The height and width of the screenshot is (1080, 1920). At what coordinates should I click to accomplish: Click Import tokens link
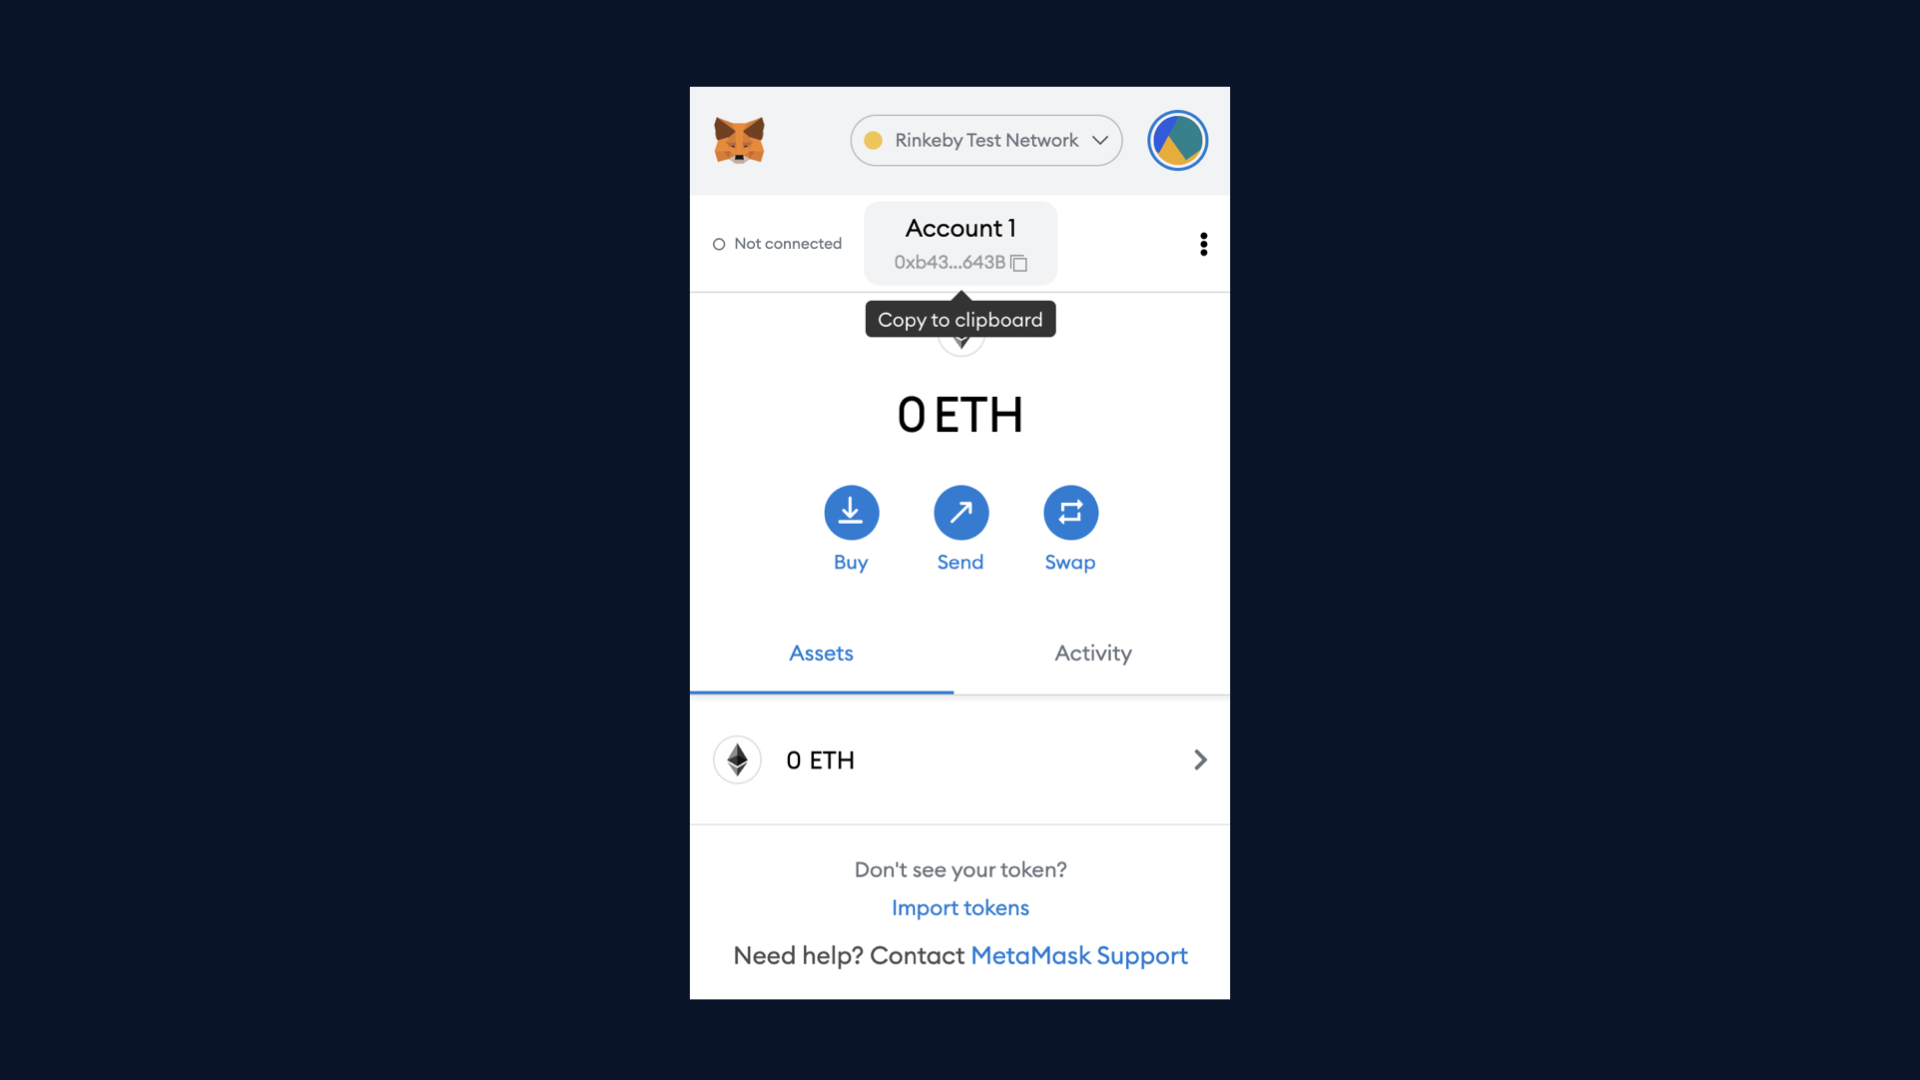point(960,907)
